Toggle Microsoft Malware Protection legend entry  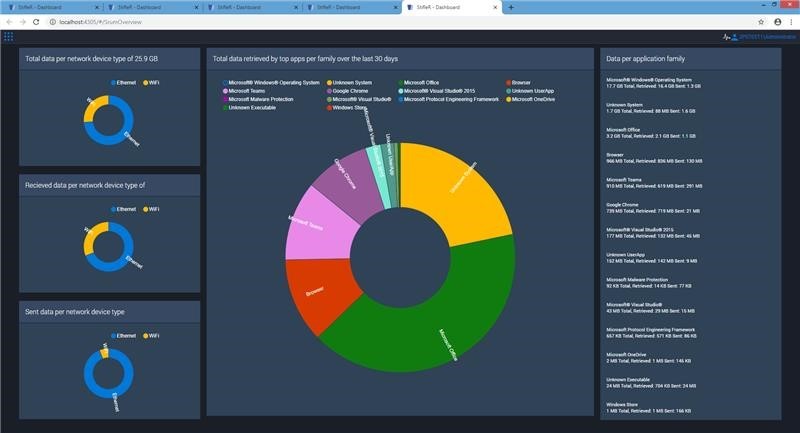258,99
